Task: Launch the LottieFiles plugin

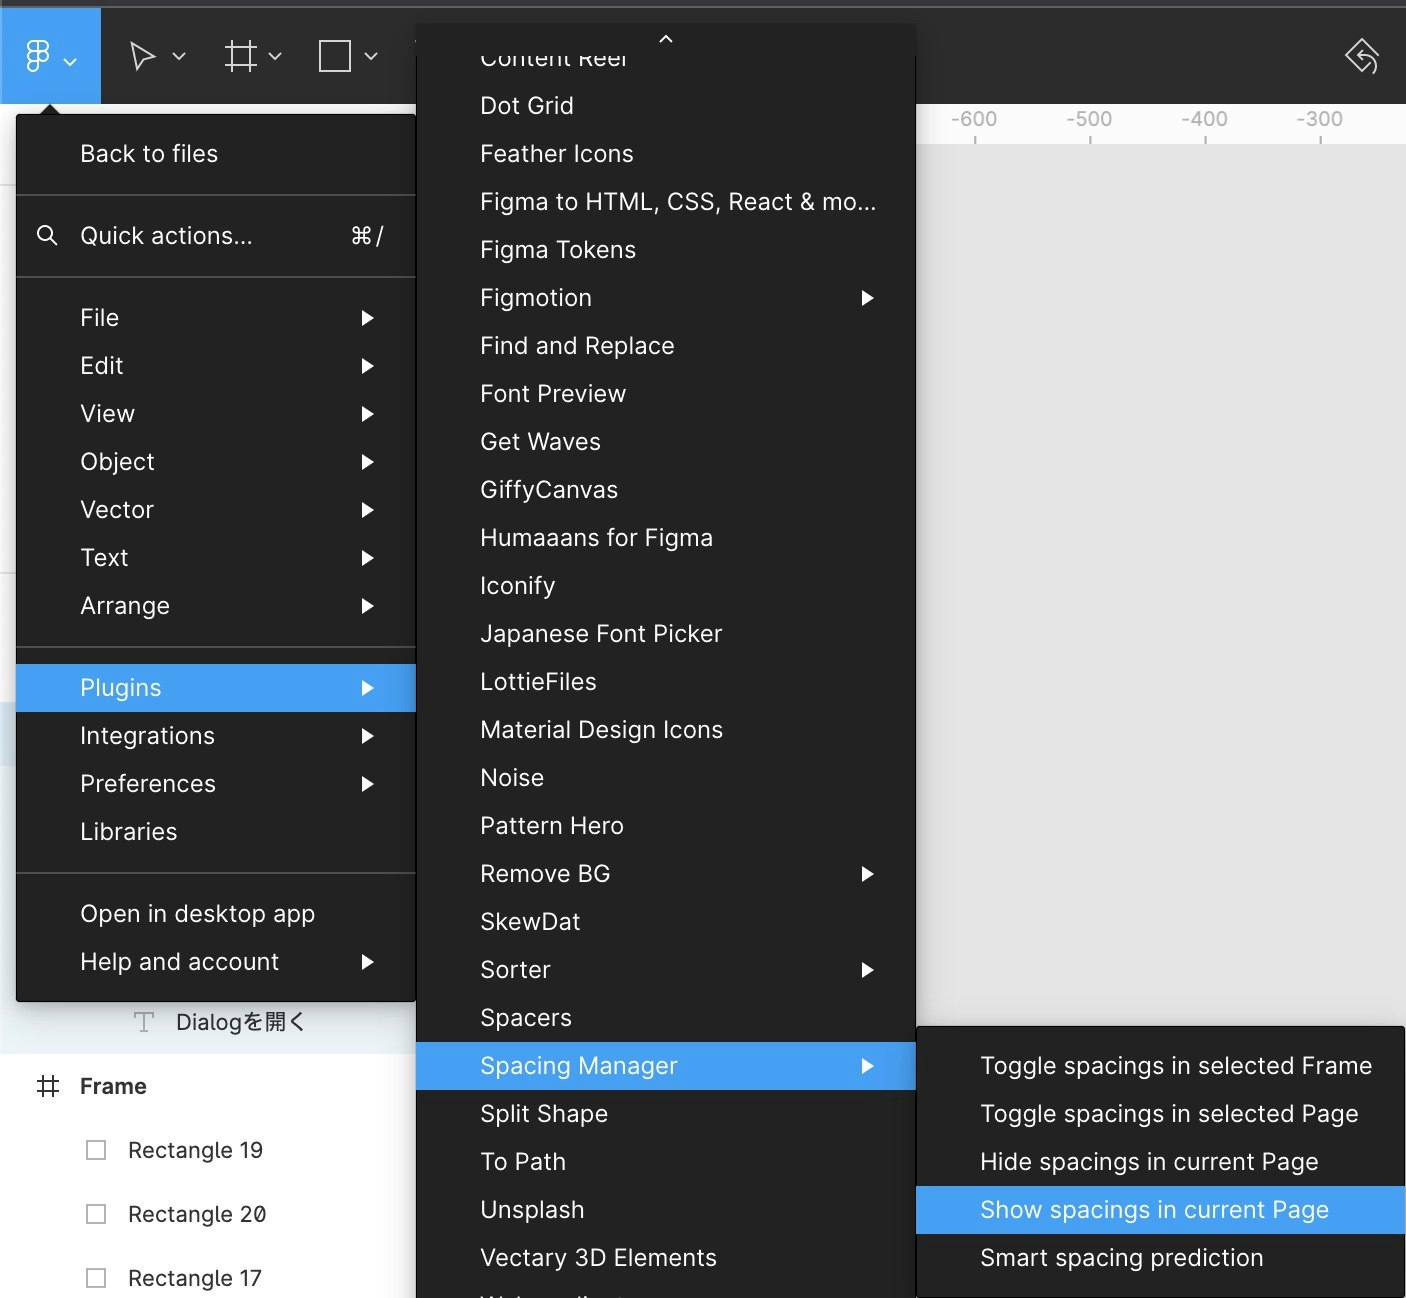Action: click(x=666, y=682)
